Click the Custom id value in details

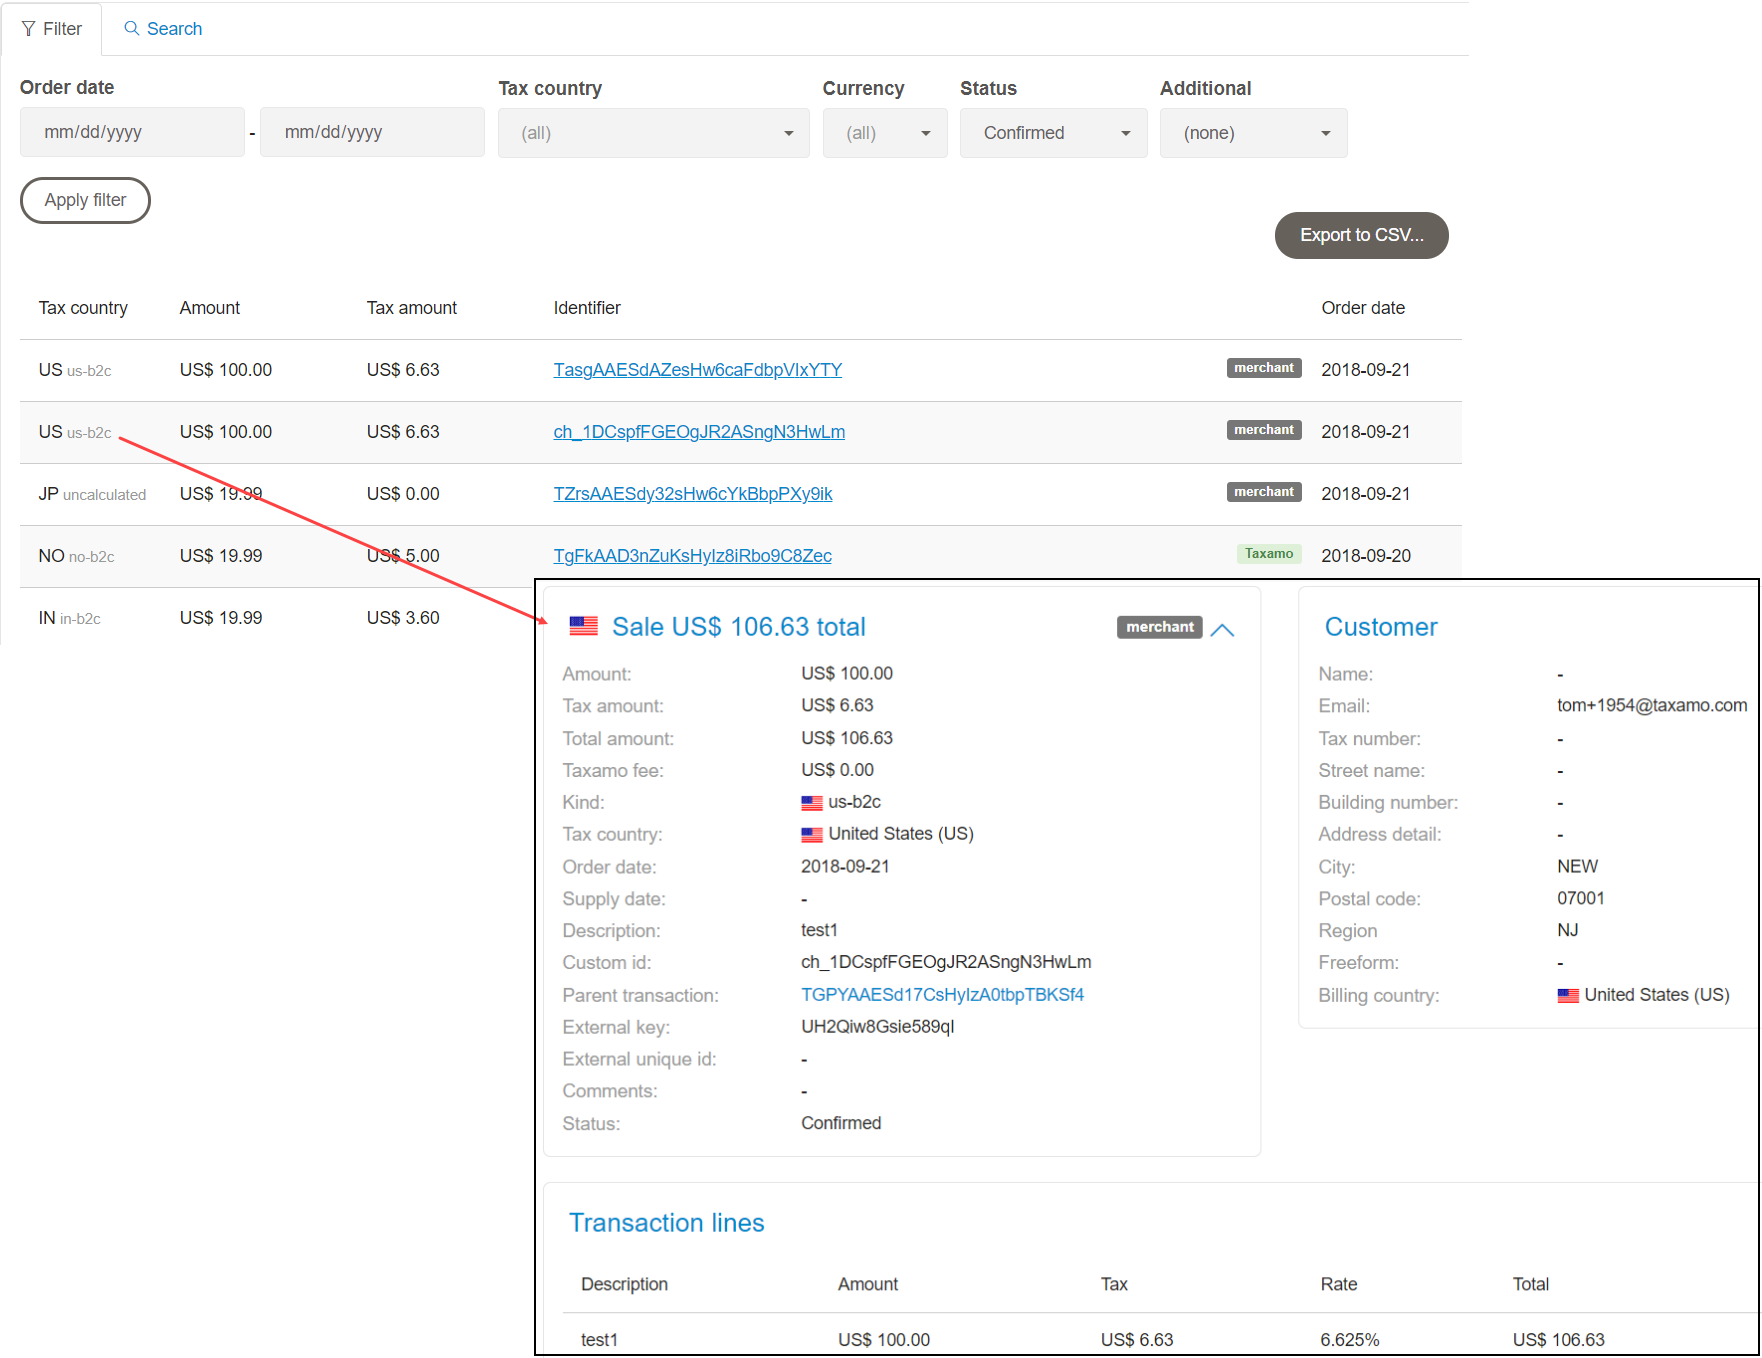coord(946,962)
